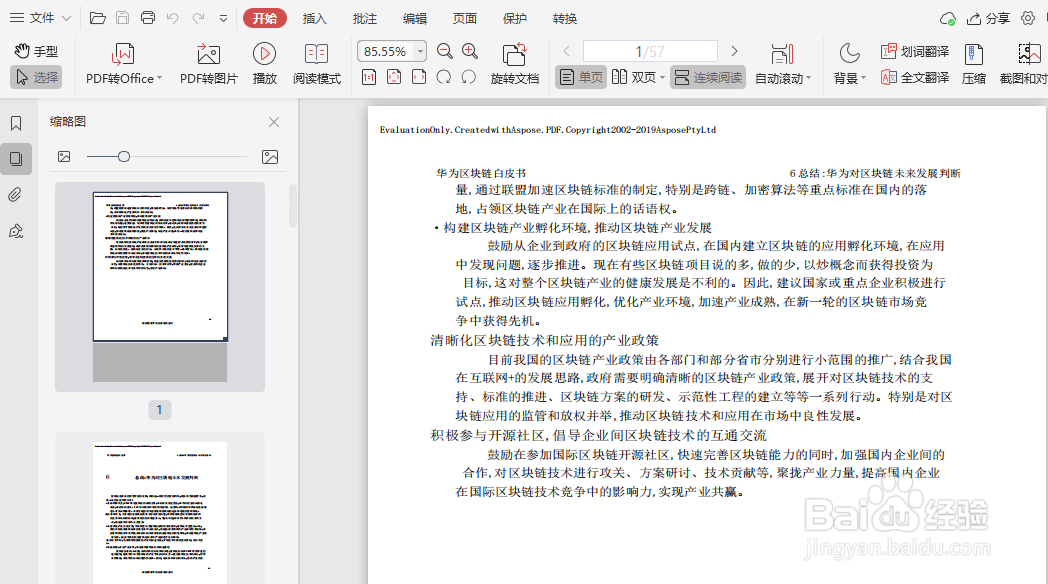Viewport: 1048px width, 584px height.
Task: Expand the quick access toolbar dropdown
Action: pyautogui.click(x=223, y=19)
